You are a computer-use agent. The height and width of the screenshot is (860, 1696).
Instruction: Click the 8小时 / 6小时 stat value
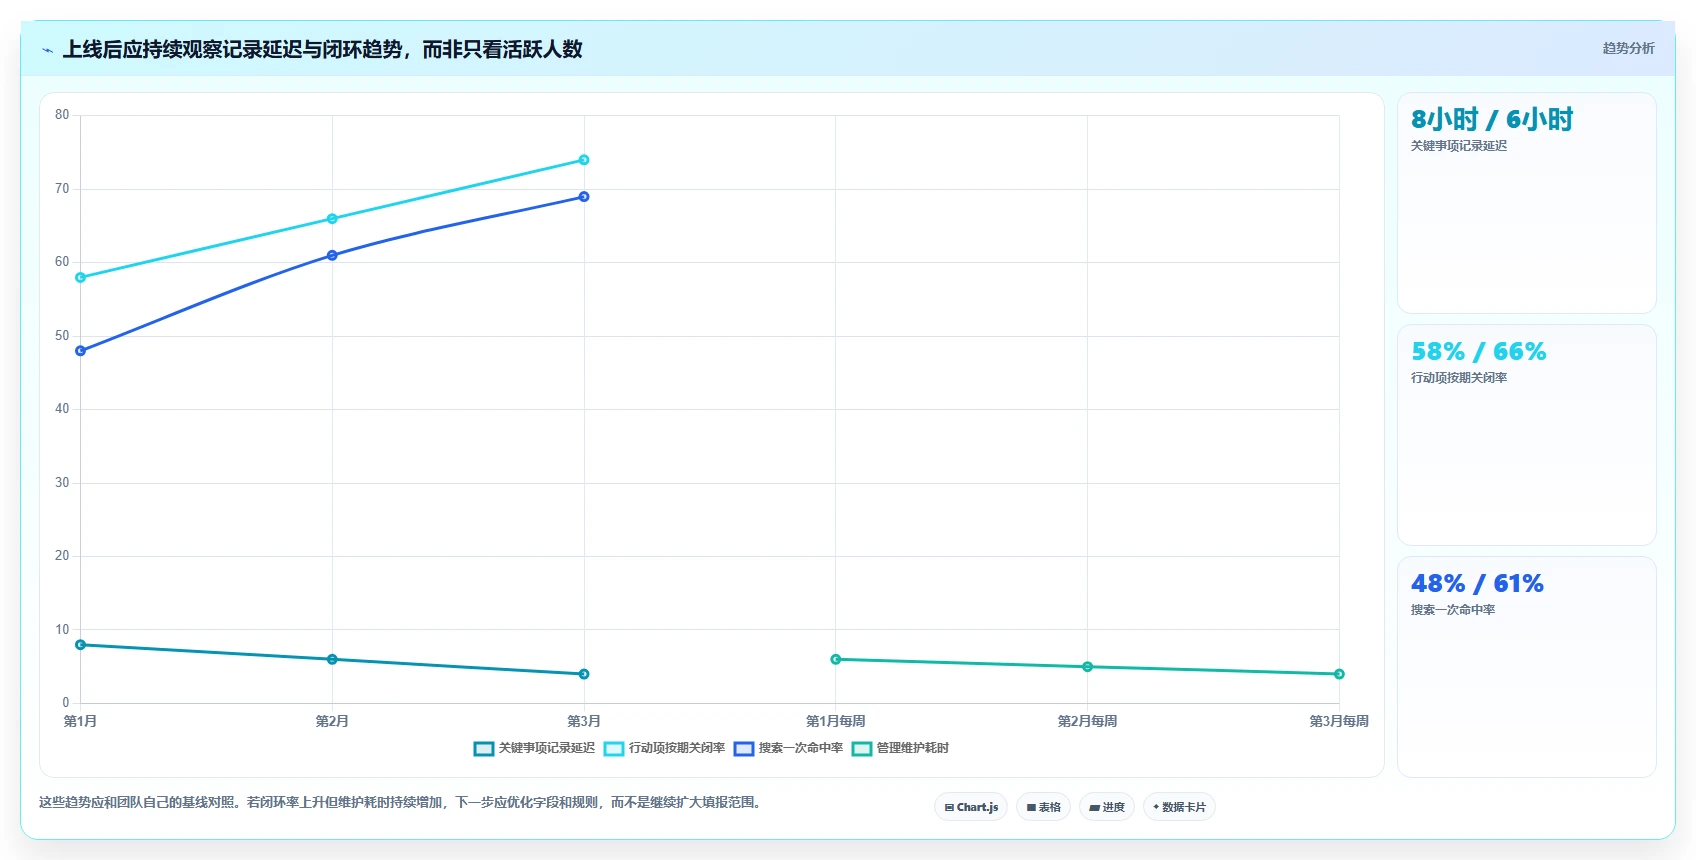(1492, 120)
